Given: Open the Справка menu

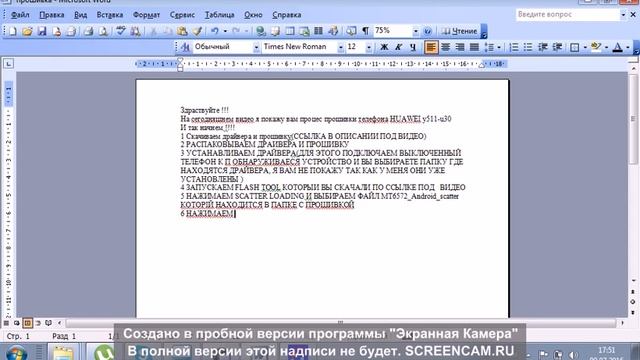Looking at the screenshot, I should (287, 15).
